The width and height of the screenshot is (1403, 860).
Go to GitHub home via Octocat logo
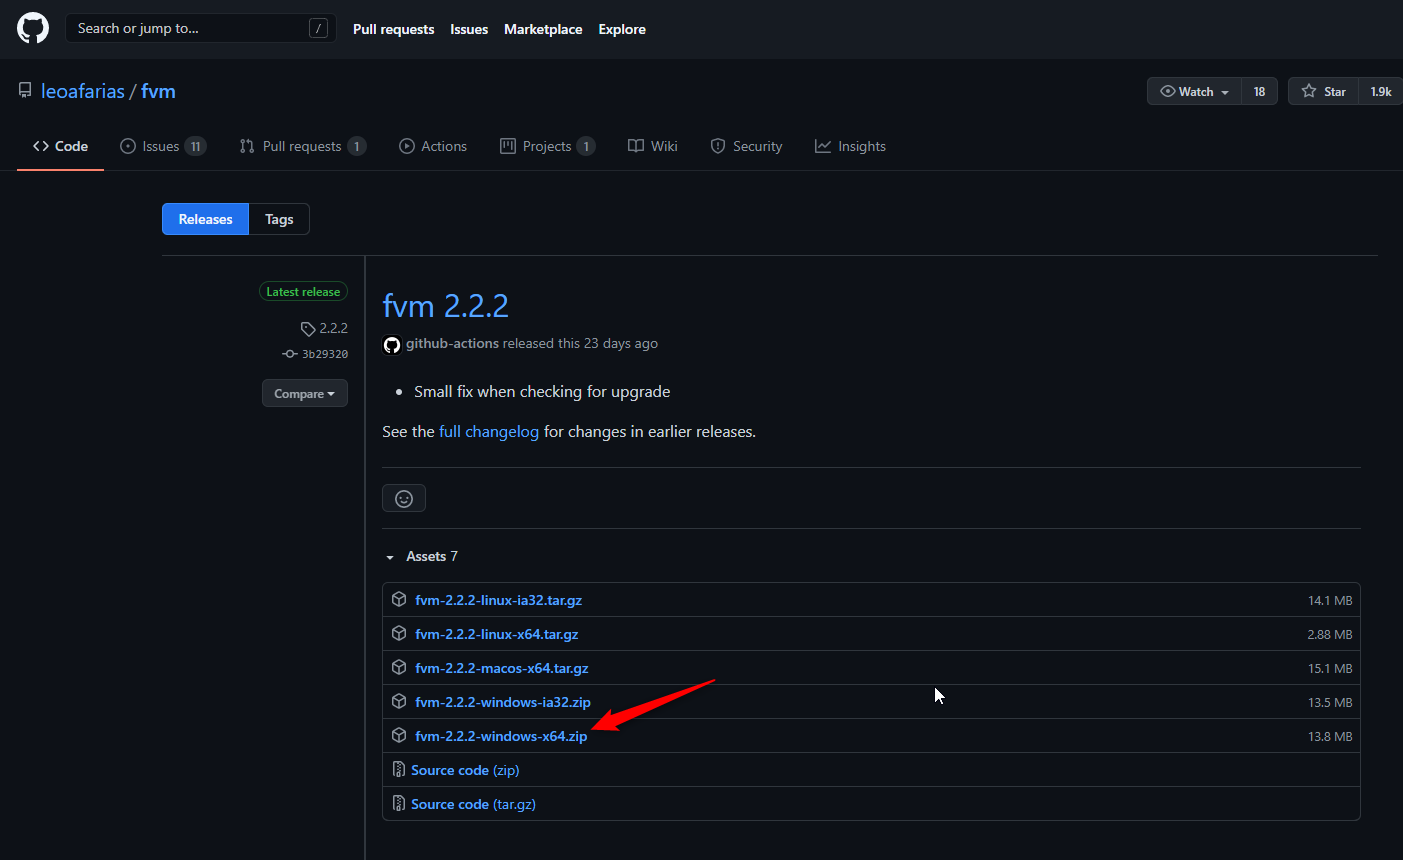coord(33,28)
